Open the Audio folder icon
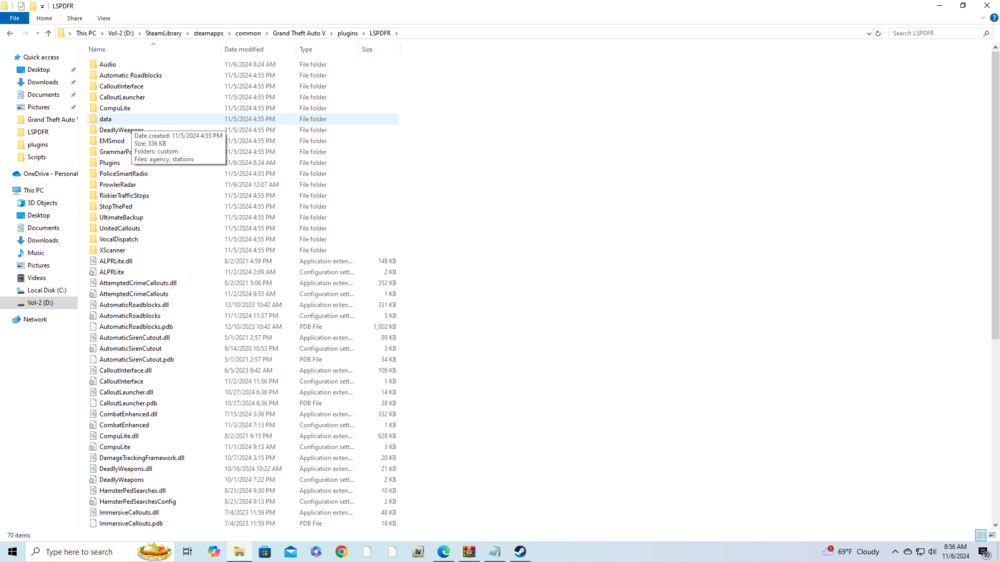 coord(93,64)
